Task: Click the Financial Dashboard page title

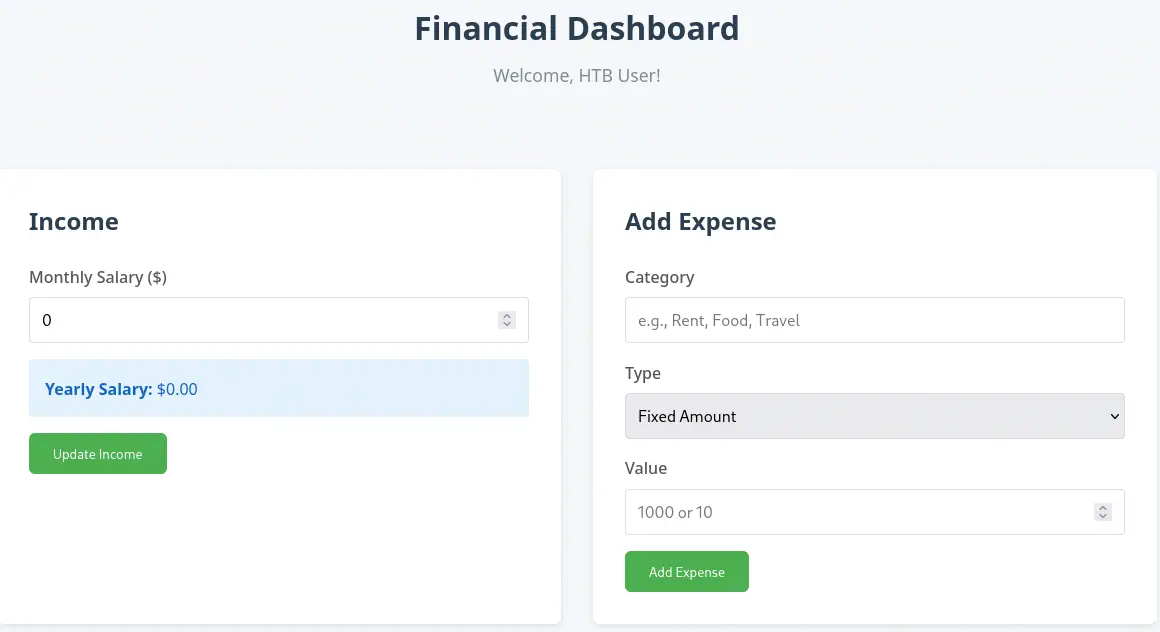Action: pyautogui.click(x=577, y=28)
